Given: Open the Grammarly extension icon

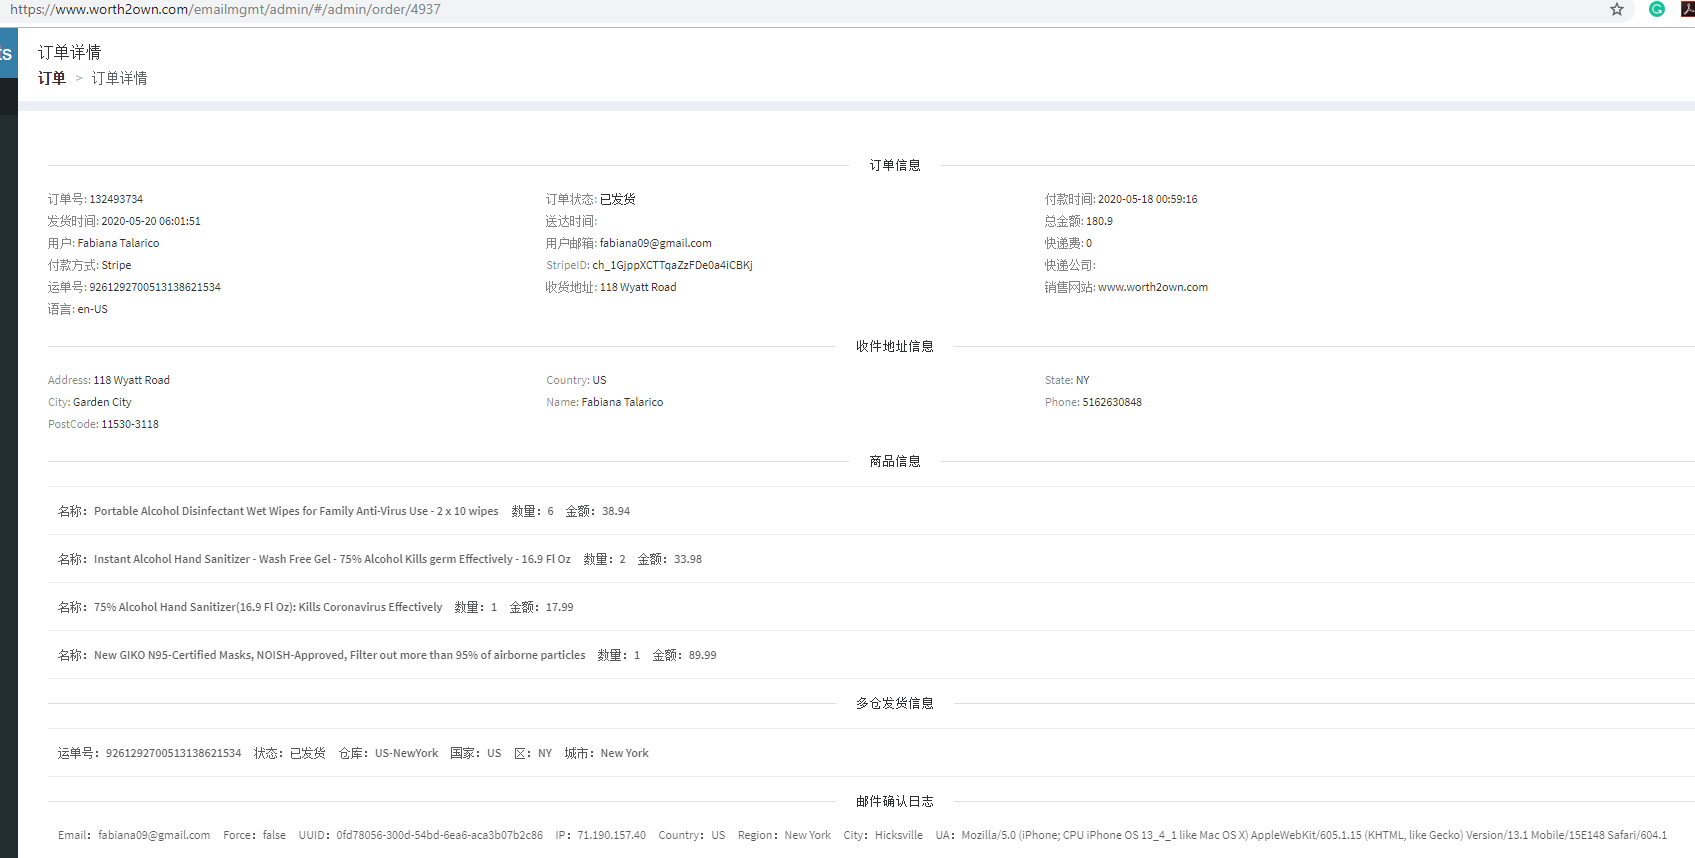Looking at the screenshot, I should tap(1657, 9).
